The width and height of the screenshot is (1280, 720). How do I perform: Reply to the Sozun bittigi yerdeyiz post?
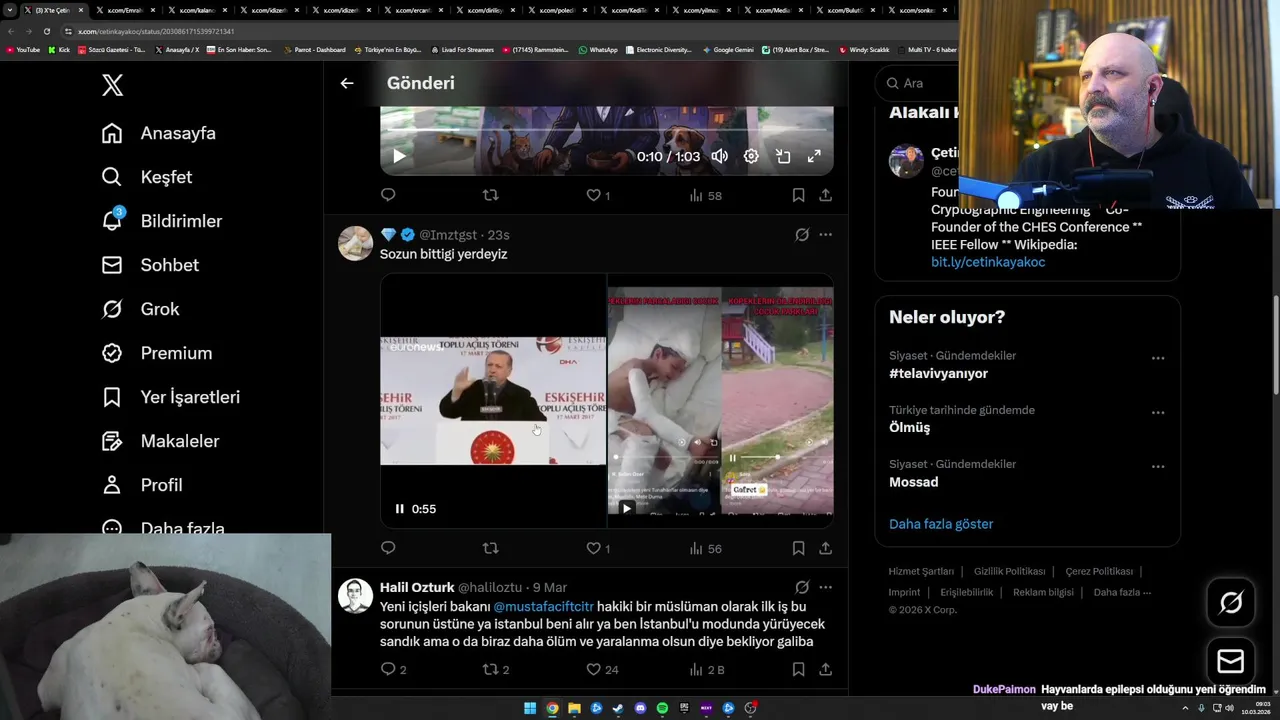click(388, 548)
